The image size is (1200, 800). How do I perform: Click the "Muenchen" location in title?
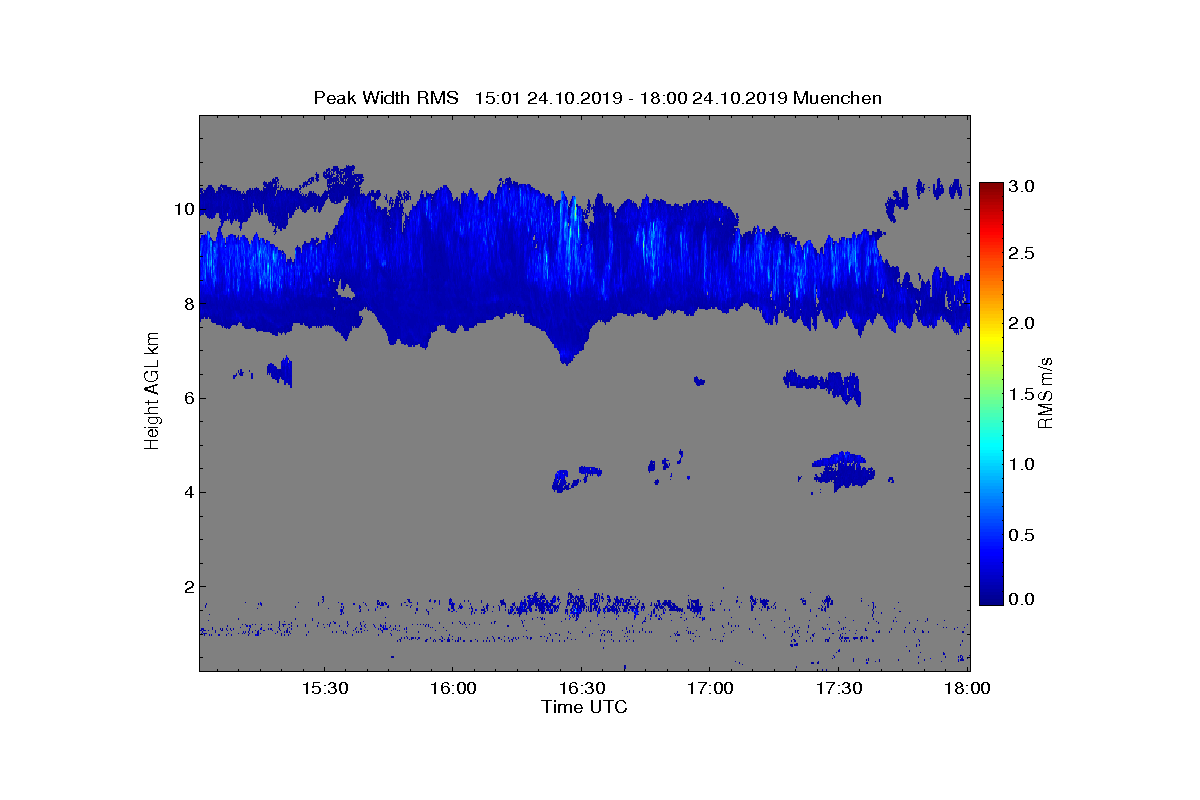point(839,98)
